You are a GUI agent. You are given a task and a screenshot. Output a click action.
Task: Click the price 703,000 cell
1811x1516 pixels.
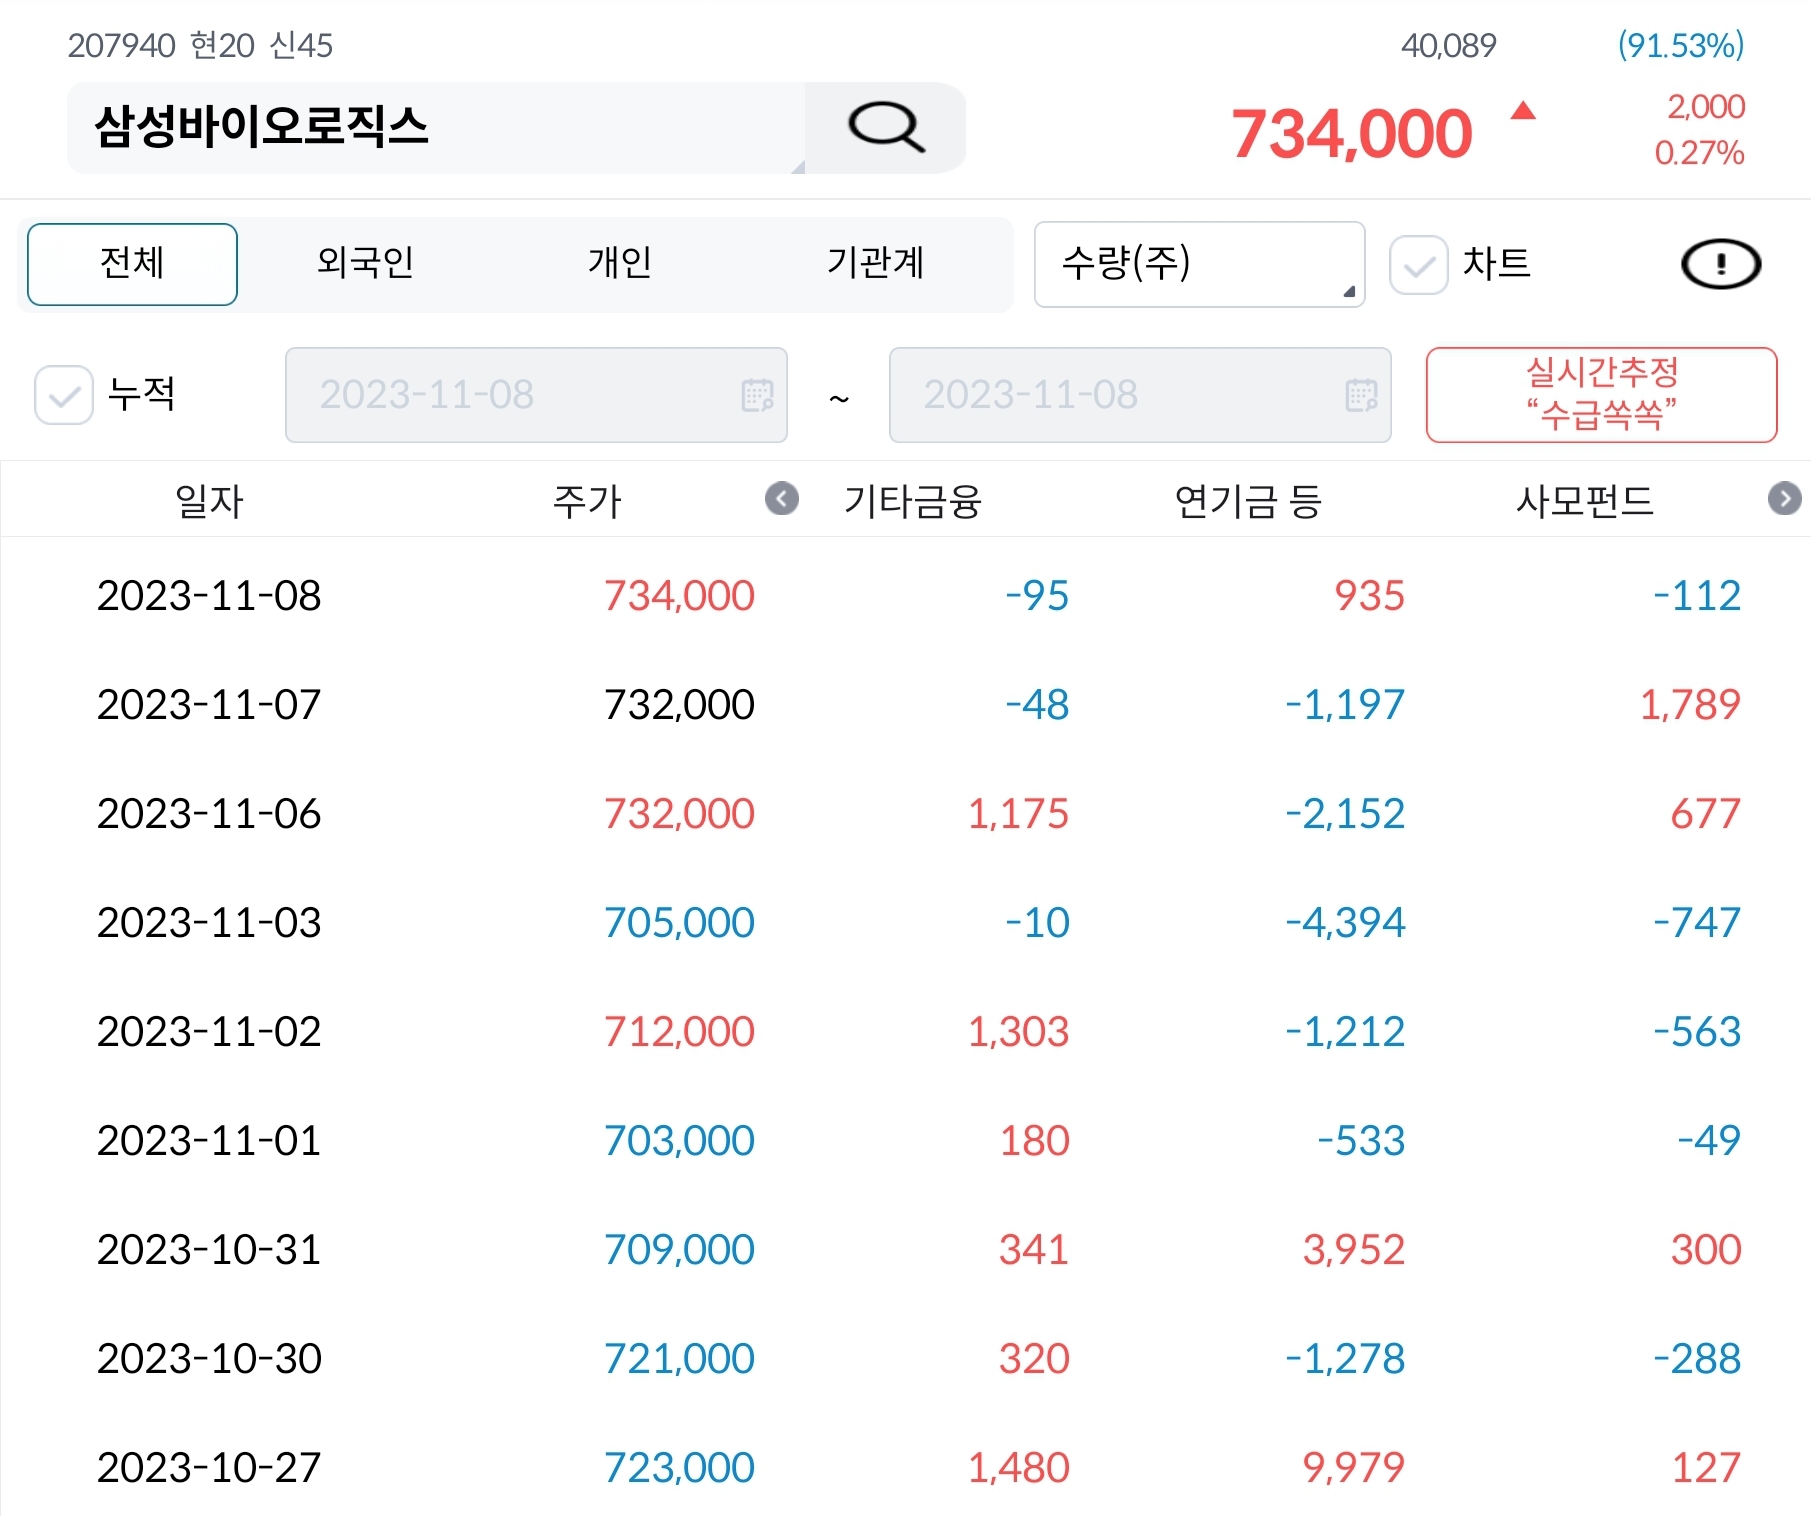(679, 1141)
